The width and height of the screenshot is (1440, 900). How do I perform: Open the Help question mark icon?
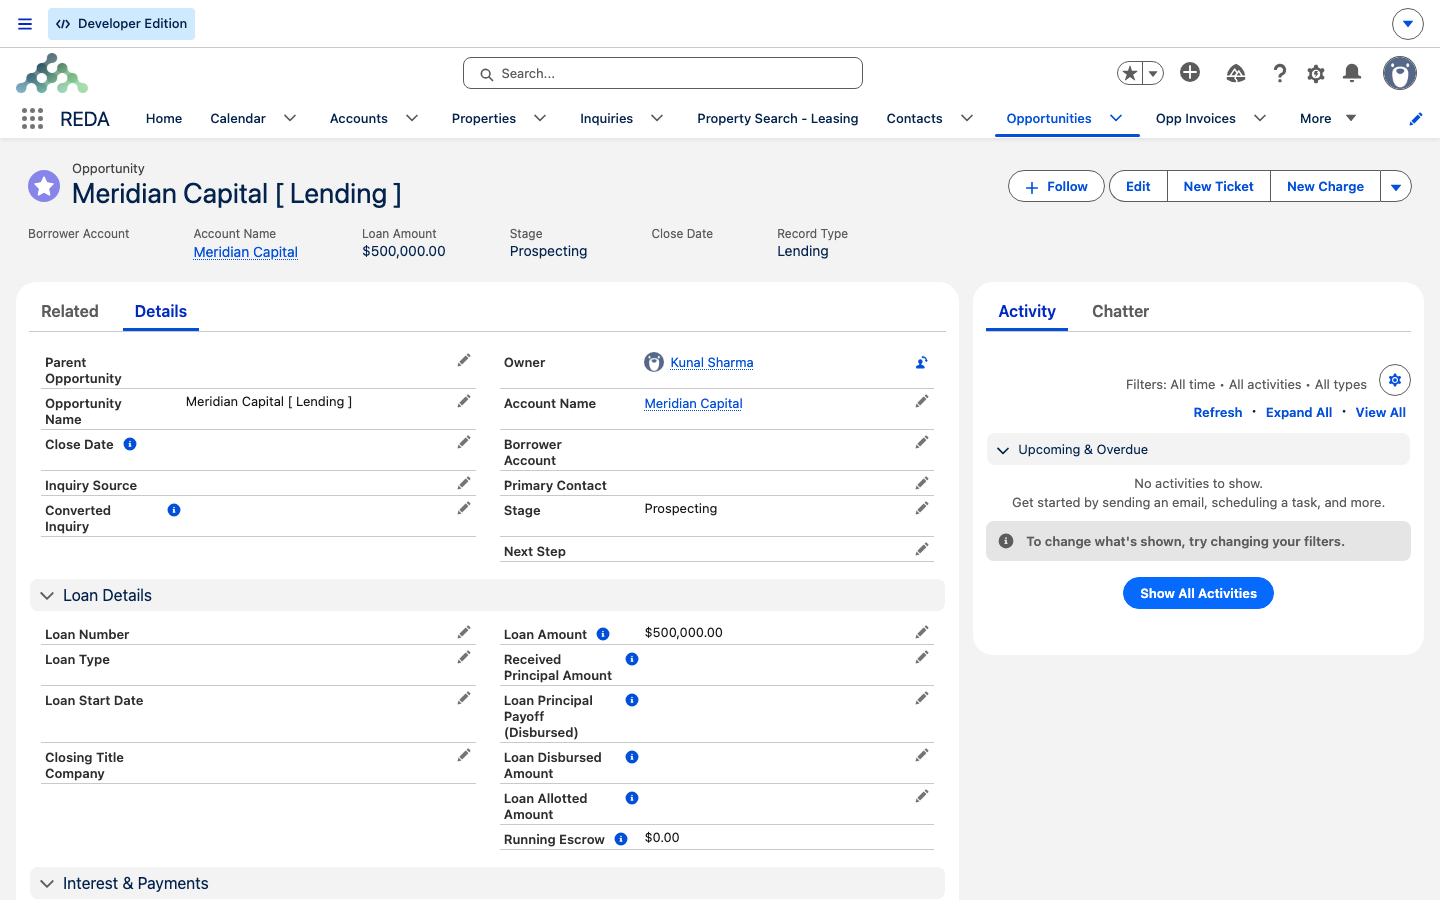[1279, 73]
